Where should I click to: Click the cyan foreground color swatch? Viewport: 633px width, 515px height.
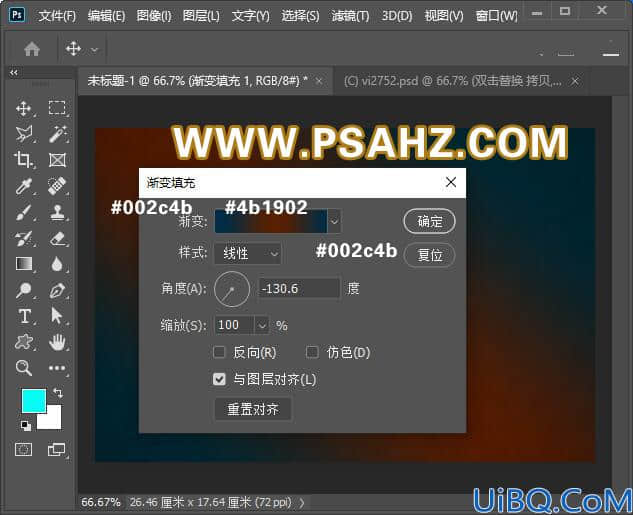(34, 400)
